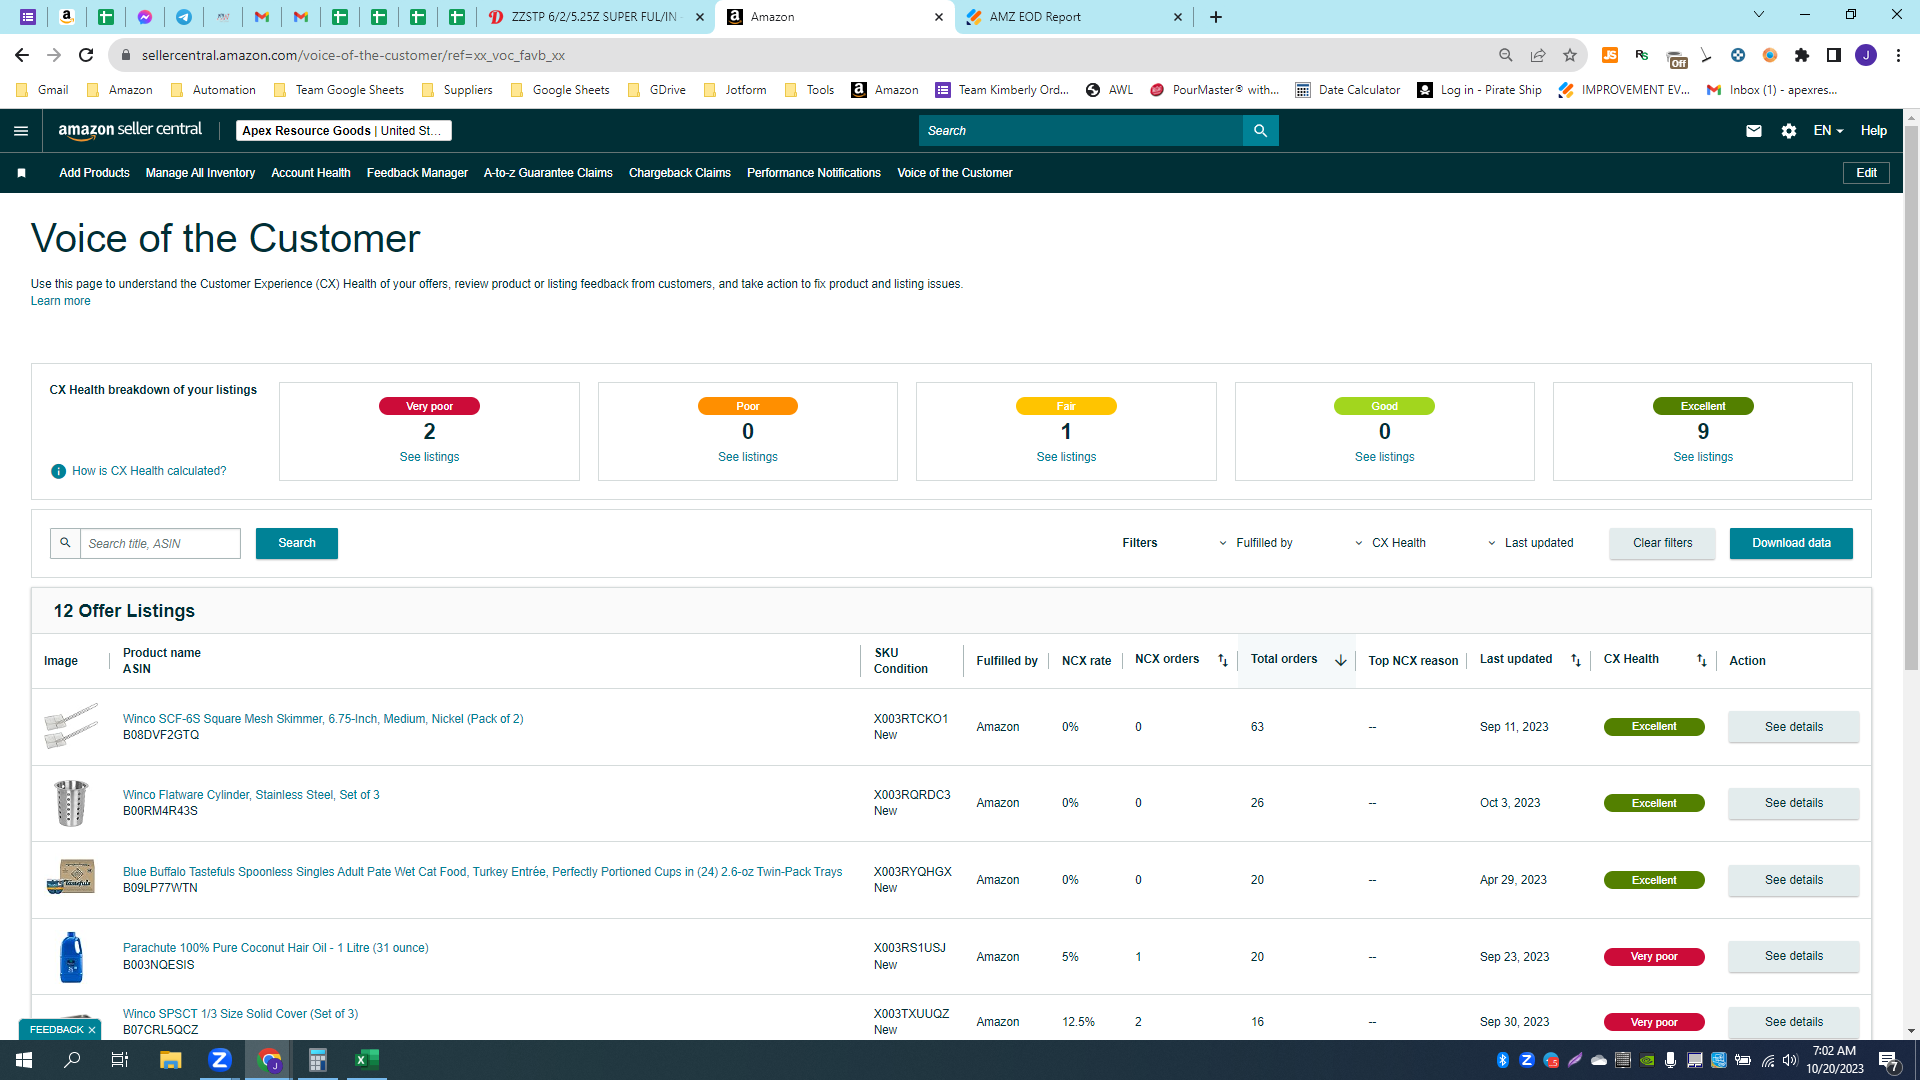Click the Fair yellow badge in breakdown
Screen dimensions: 1920x1080
pyautogui.click(x=1066, y=406)
